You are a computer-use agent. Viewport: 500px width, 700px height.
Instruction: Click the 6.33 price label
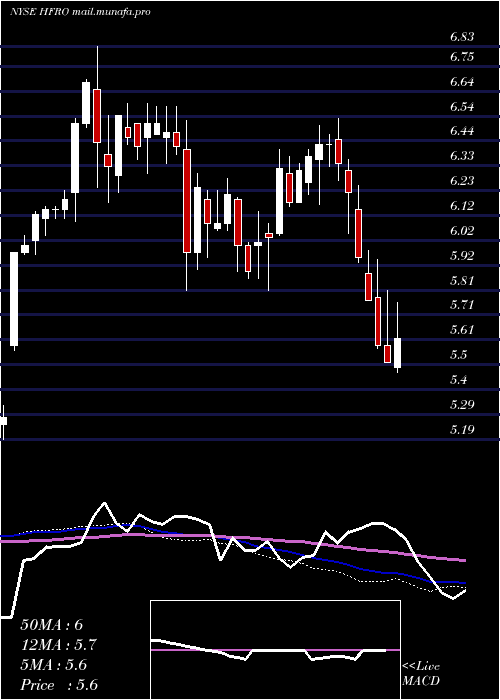click(462, 156)
